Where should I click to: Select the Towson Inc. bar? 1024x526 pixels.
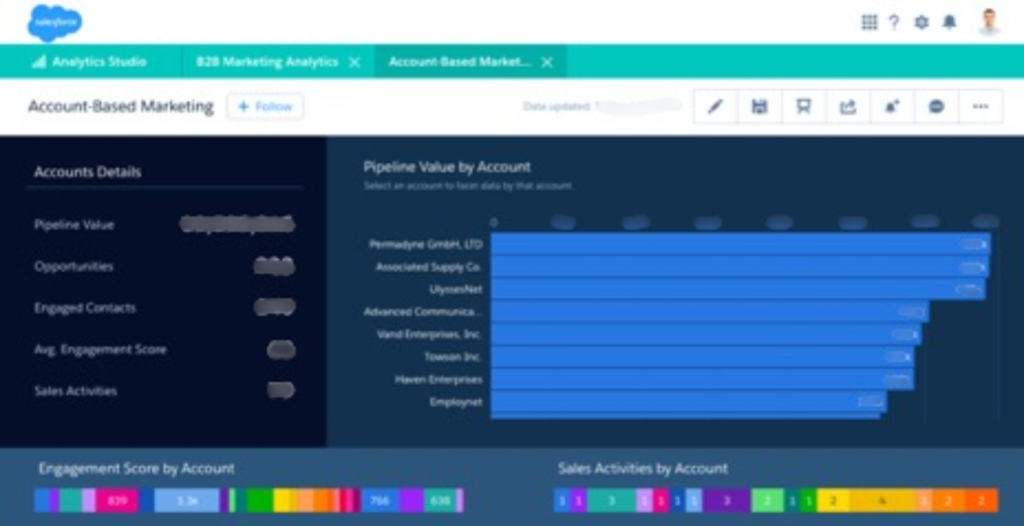703,357
